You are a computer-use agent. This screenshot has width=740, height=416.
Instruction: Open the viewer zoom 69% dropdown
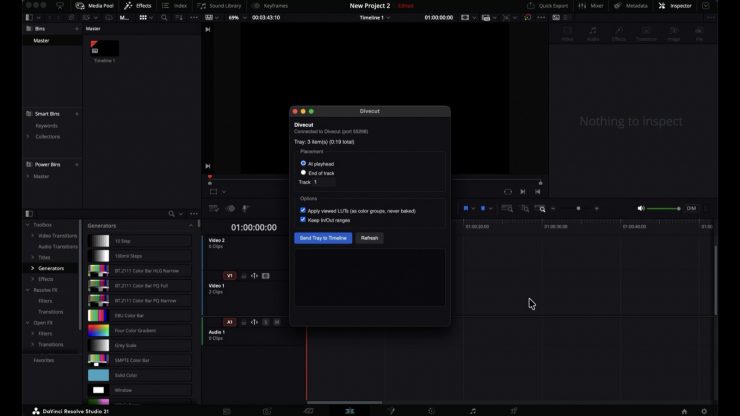click(x=237, y=17)
